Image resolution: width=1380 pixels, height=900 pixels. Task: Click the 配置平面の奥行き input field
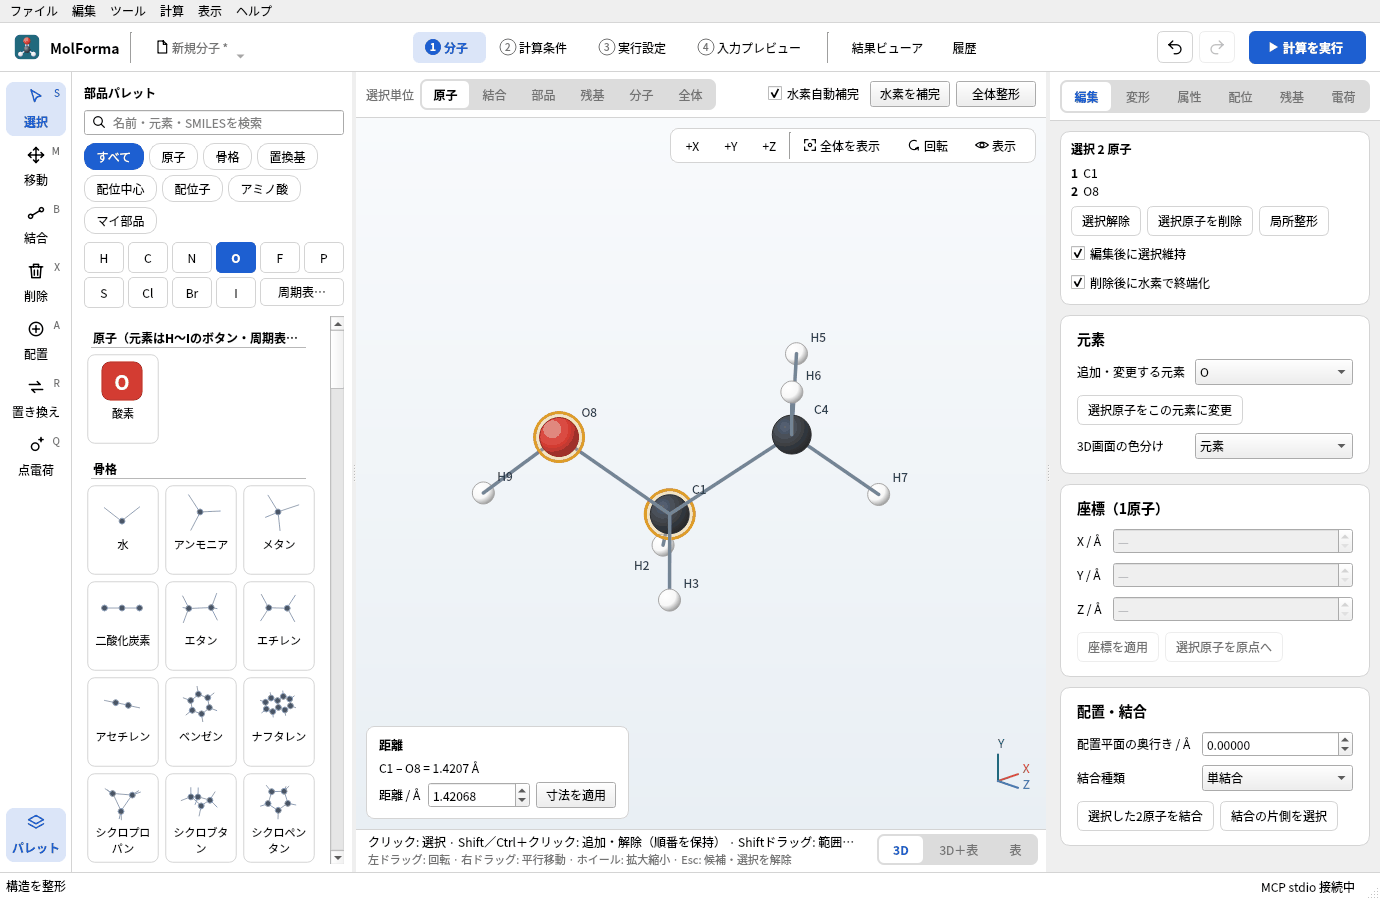coord(1270,745)
